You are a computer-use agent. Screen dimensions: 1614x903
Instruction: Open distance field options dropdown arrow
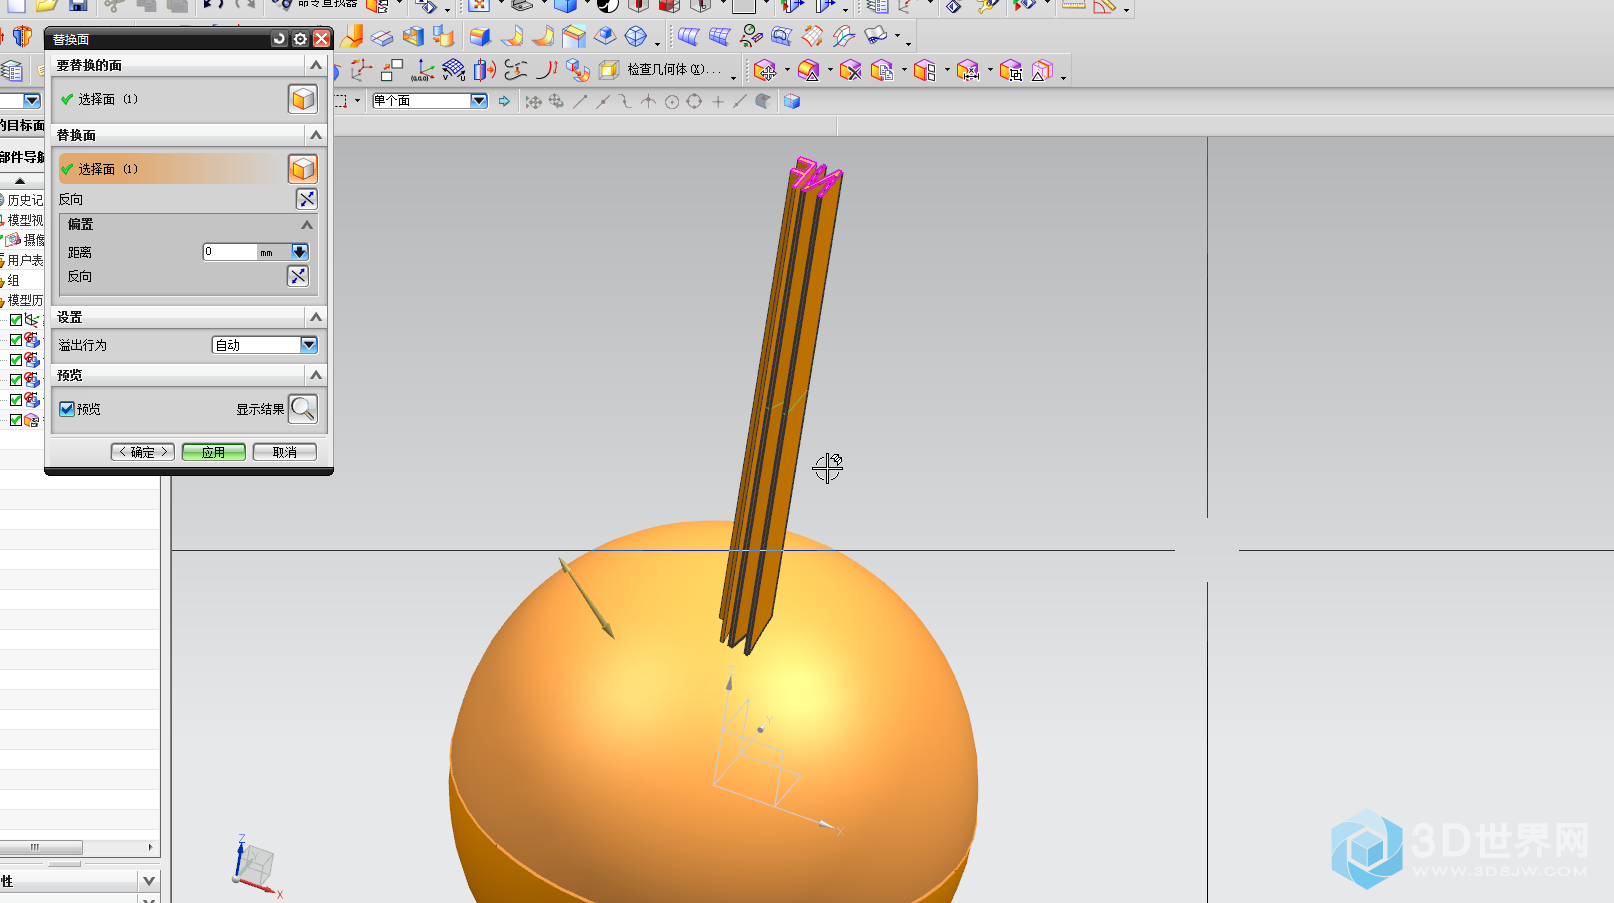(x=300, y=252)
